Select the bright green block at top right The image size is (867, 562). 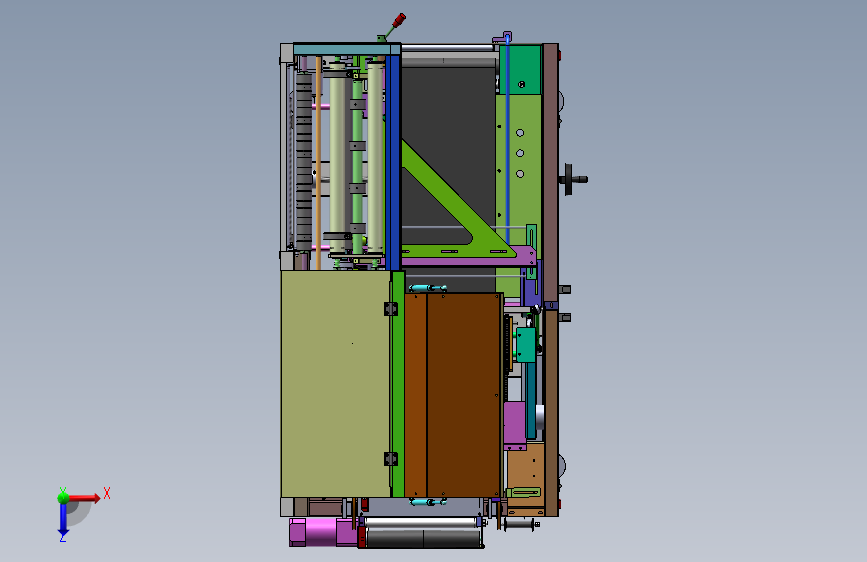point(520,70)
